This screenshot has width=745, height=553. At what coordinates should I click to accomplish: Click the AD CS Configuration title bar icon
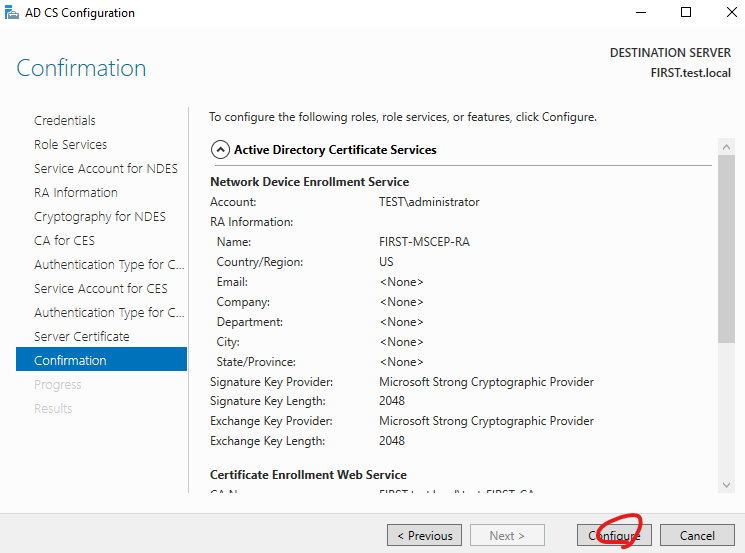click(x=11, y=12)
